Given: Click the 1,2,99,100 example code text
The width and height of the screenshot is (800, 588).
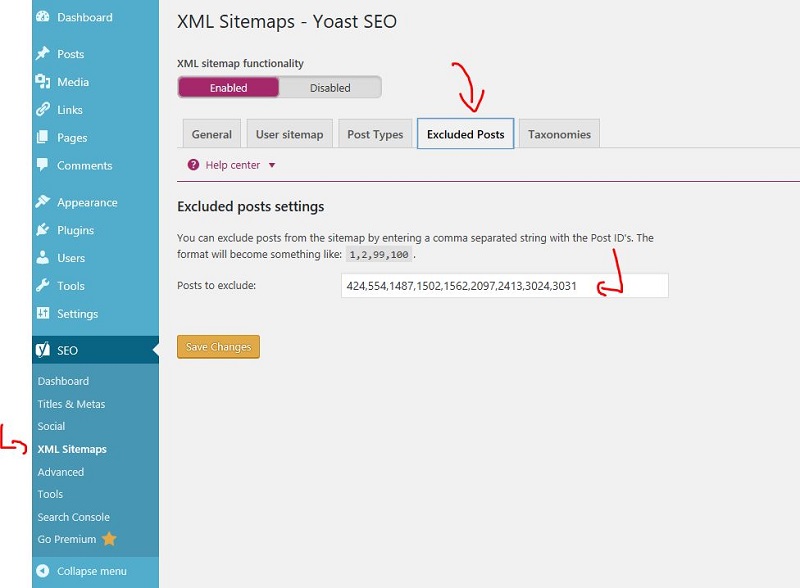Looking at the screenshot, I should (379, 254).
